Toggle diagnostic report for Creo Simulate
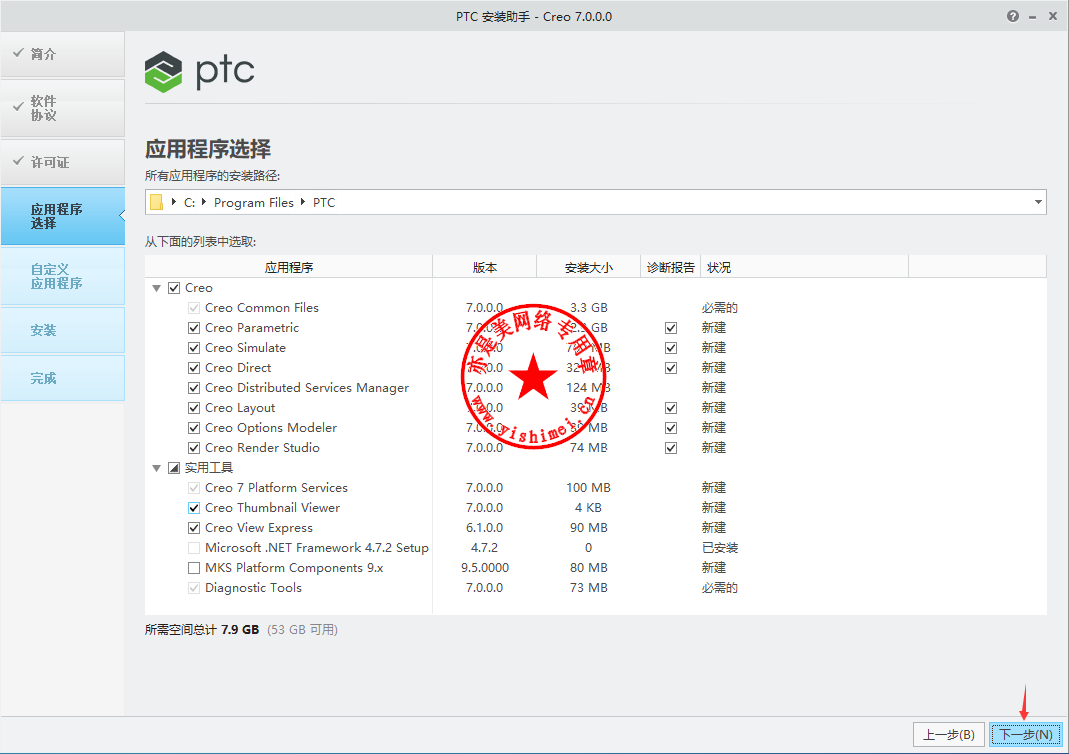 point(671,348)
